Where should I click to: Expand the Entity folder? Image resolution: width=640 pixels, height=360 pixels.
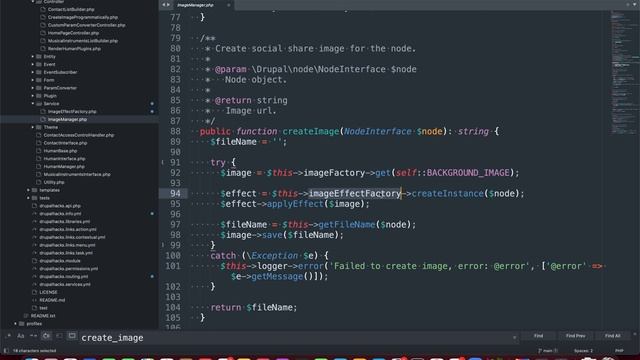33,56
